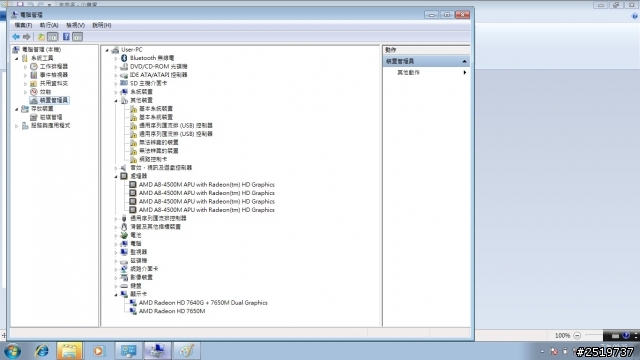Select AMD Radeon HD 7640G + 7650M Dual Graphics
640x360 pixels.
click(203, 303)
